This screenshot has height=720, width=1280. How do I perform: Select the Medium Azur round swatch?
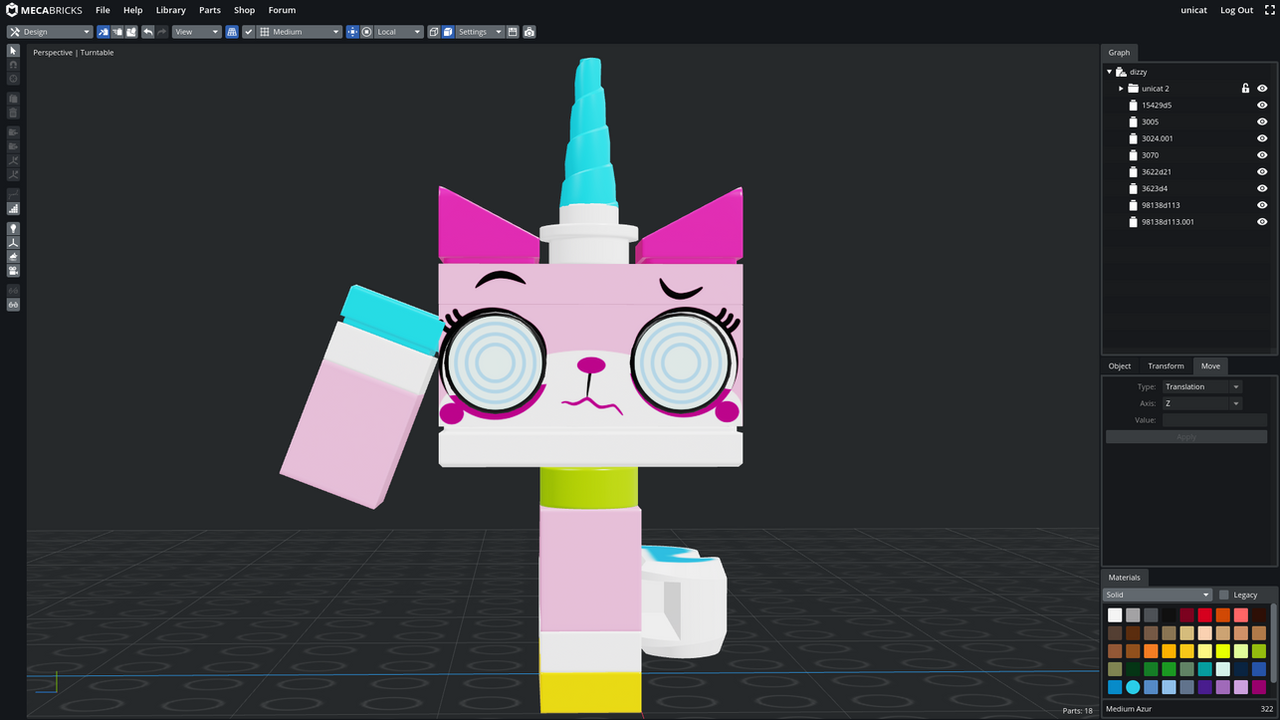(x=1133, y=687)
